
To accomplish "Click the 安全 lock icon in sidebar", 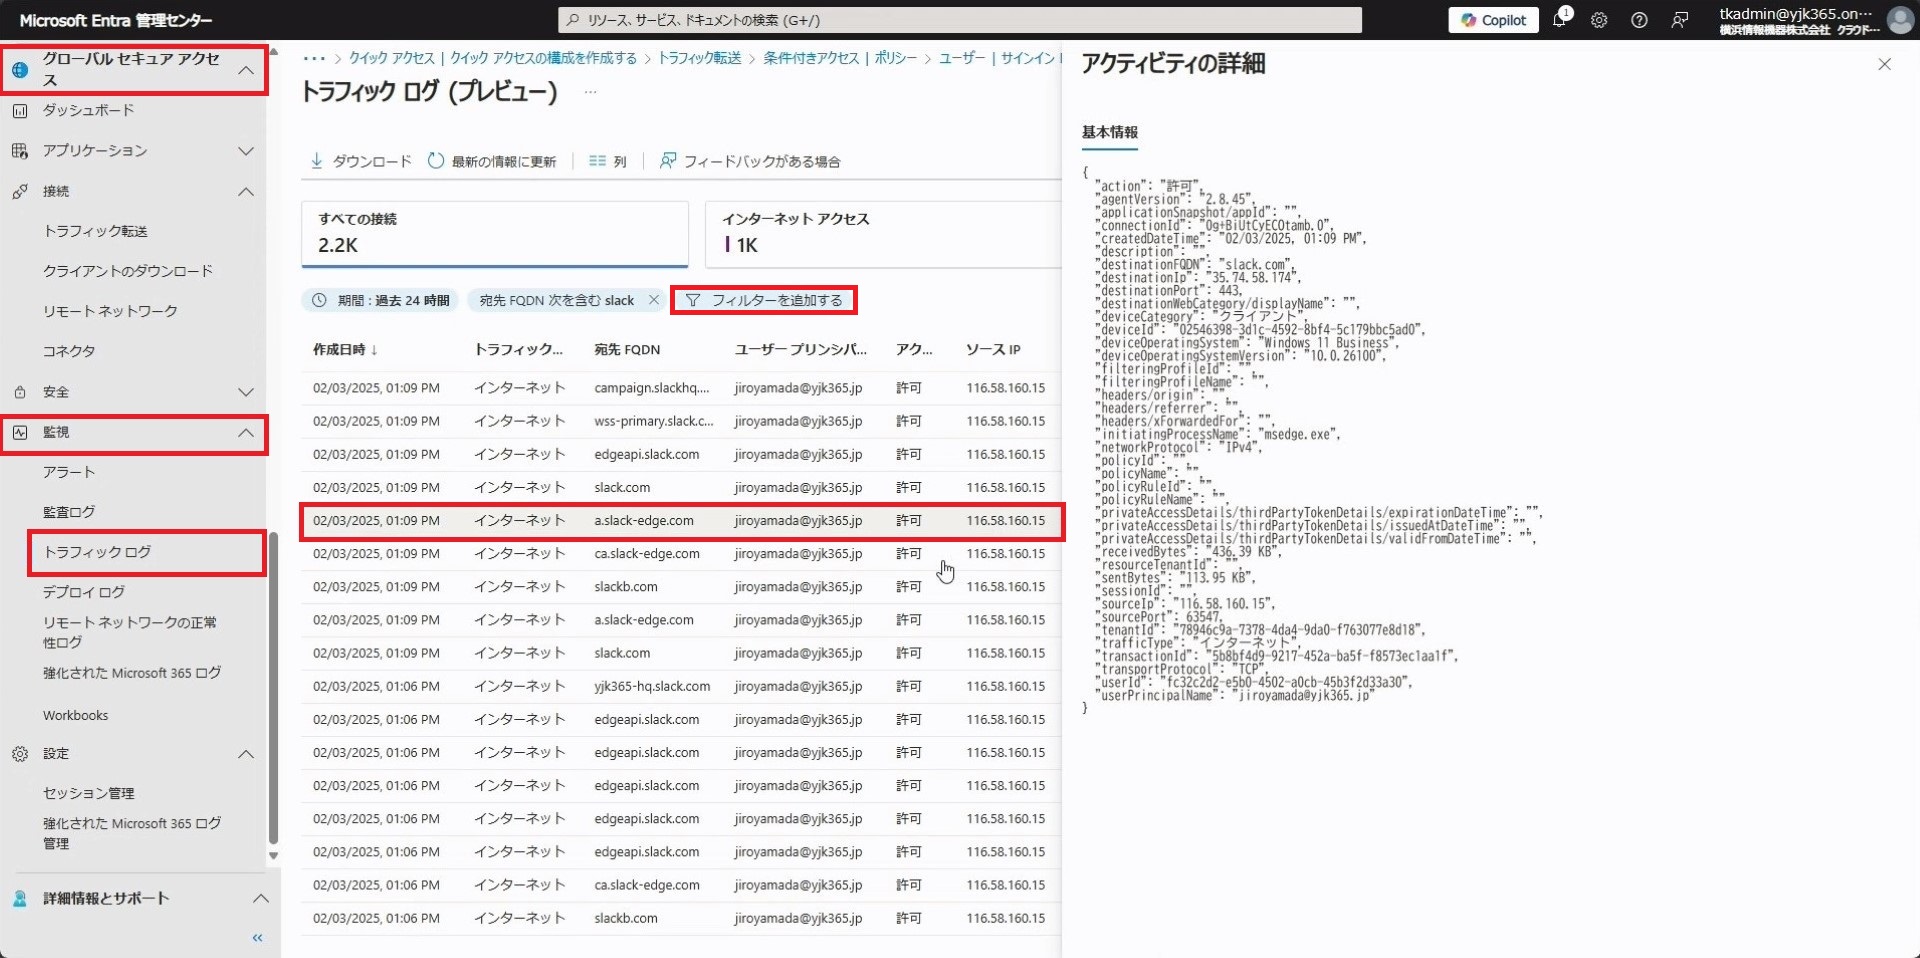I will tap(19, 392).
